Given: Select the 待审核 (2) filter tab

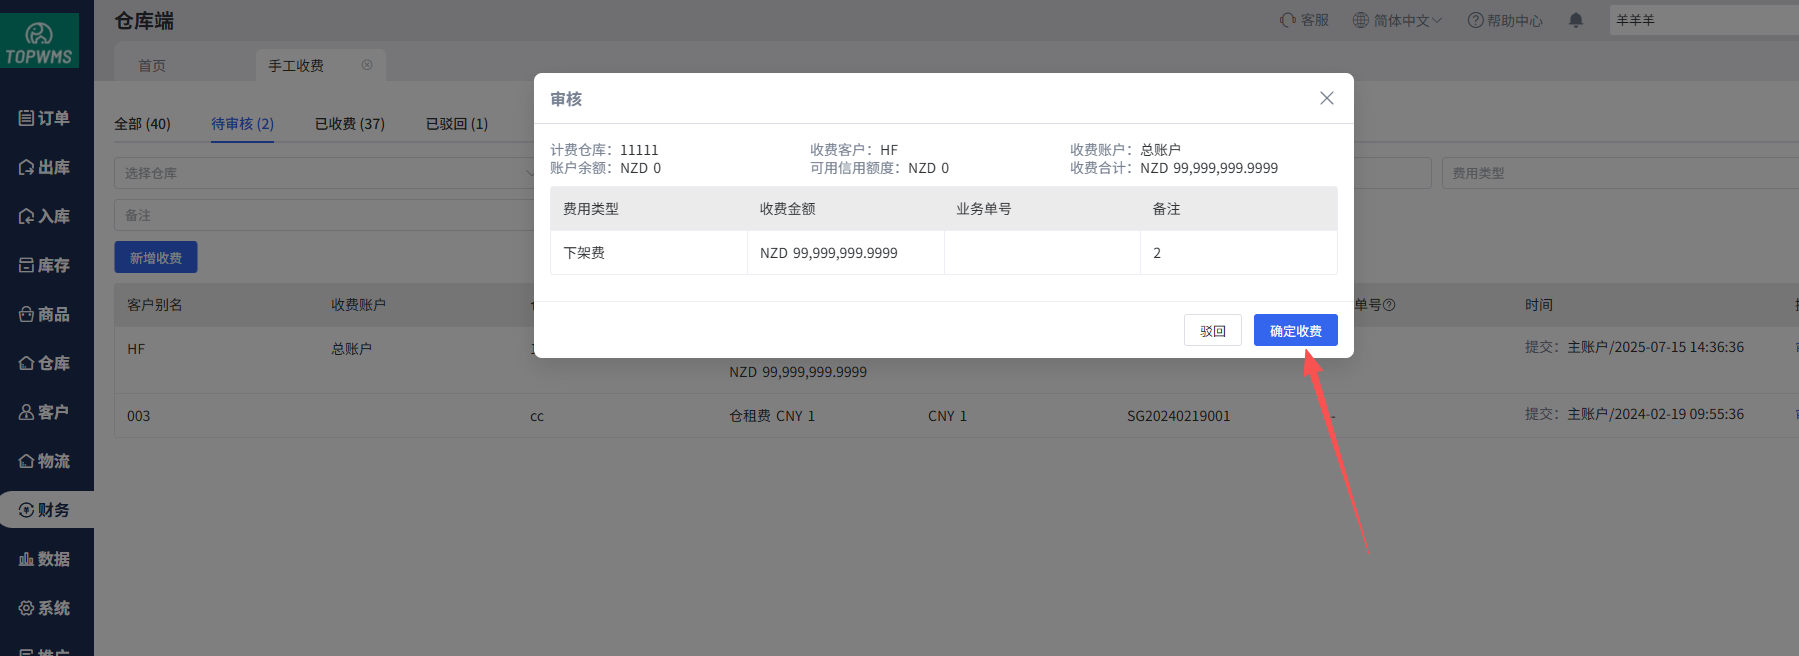Looking at the screenshot, I should [x=242, y=124].
